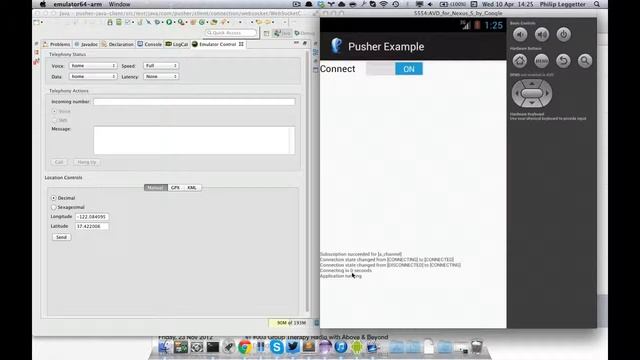Open the Speed dropdown set to Full
This screenshot has height=360, width=640.
coord(161,66)
